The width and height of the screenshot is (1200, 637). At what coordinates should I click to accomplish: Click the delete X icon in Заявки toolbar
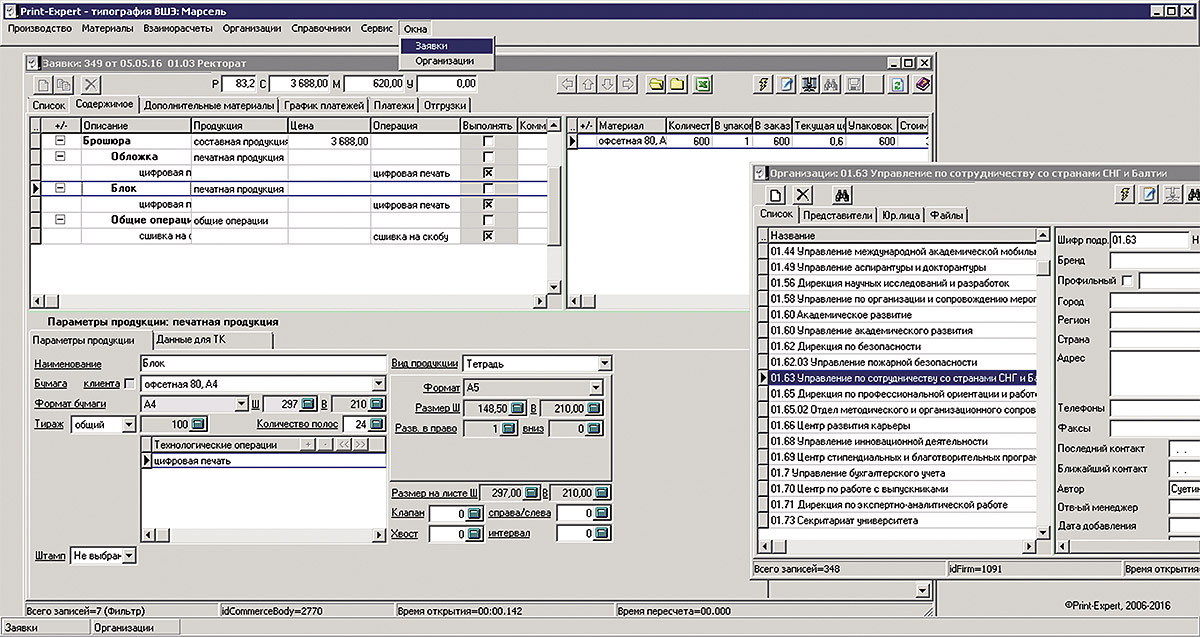click(x=91, y=85)
